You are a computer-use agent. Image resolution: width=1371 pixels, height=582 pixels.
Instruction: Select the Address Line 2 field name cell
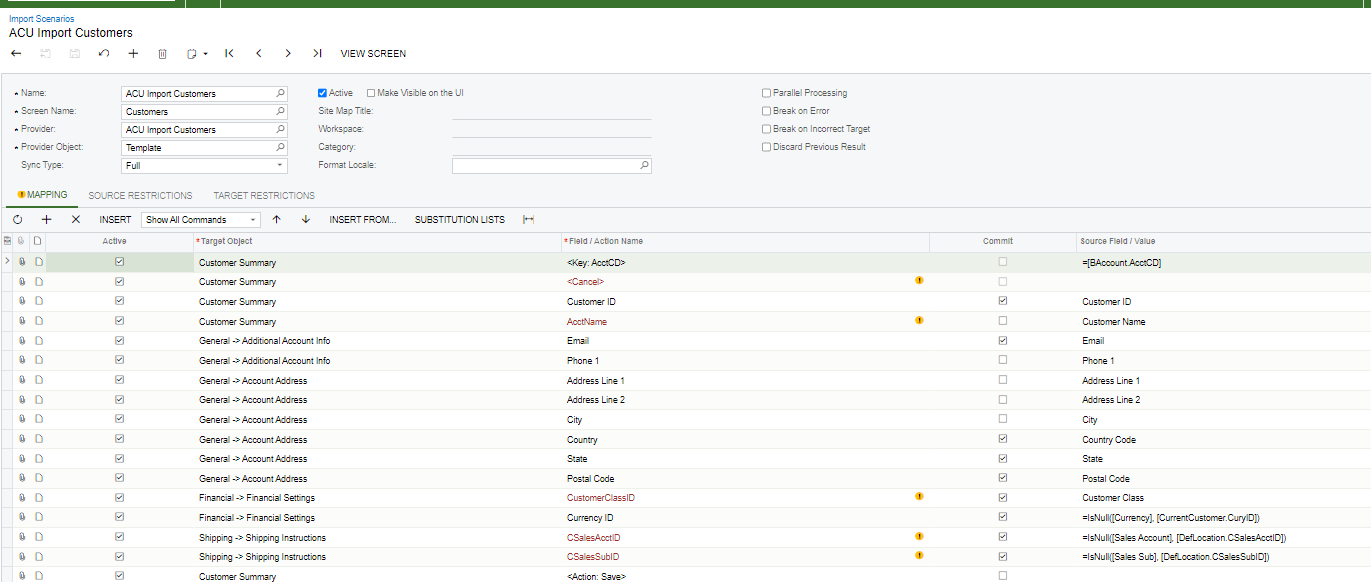coord(745,400)
